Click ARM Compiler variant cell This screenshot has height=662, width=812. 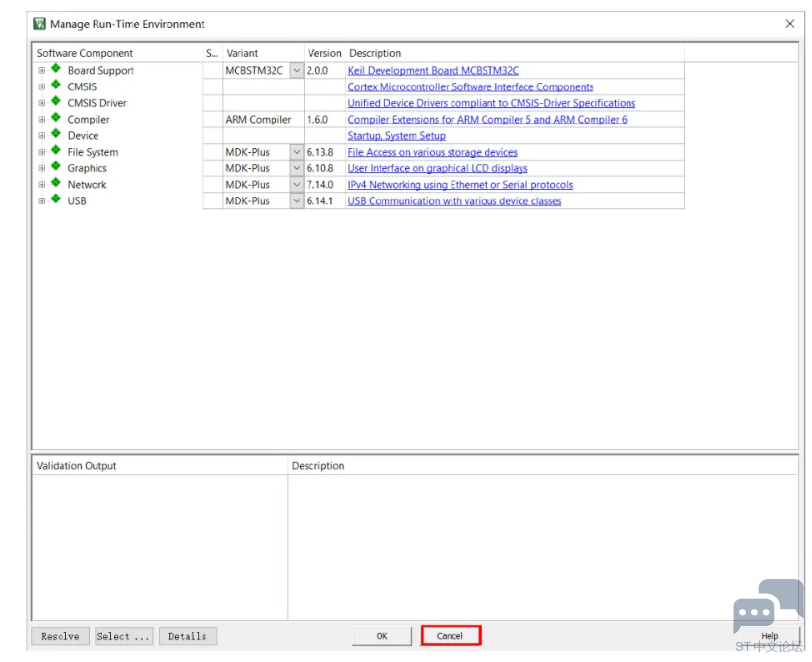click(x=258, y=120)
